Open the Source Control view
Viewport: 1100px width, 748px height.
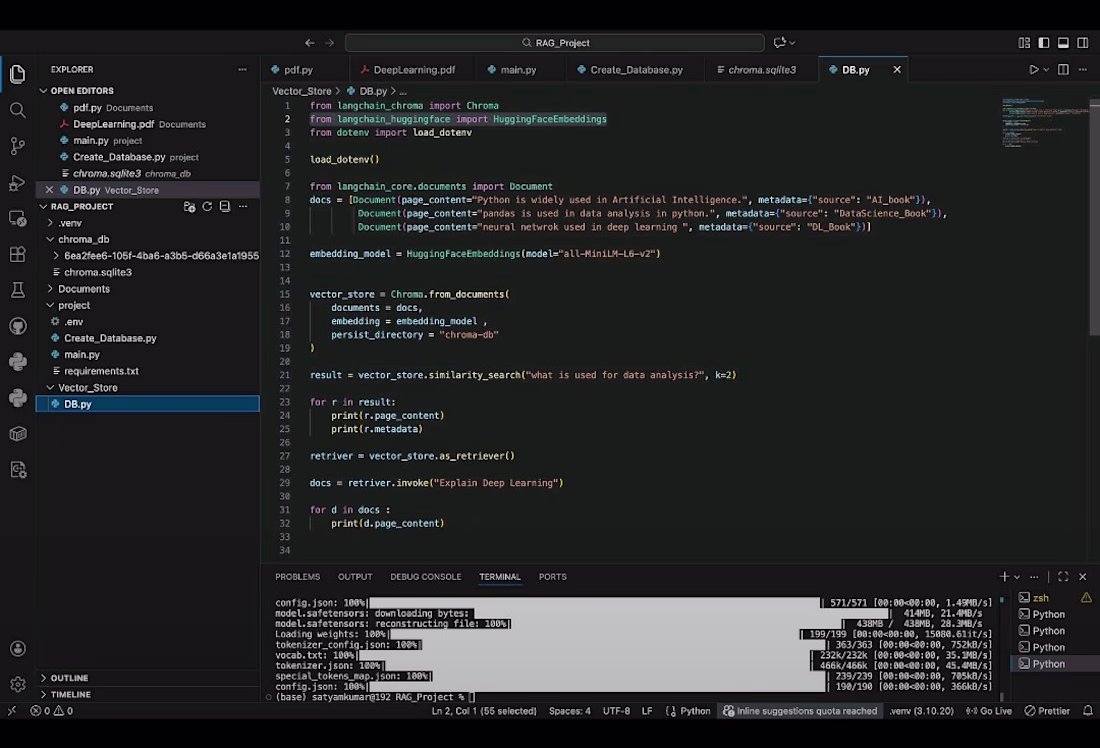pyautogui.click(x=18, y=146)
